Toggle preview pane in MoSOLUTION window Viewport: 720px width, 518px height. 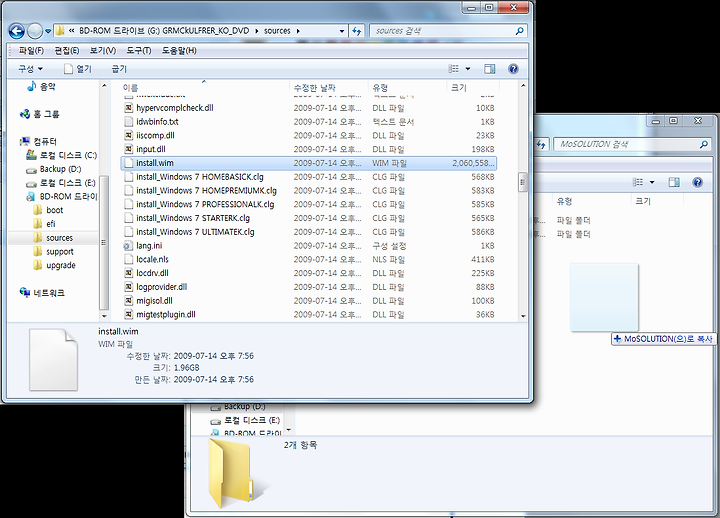click(674, 182)
